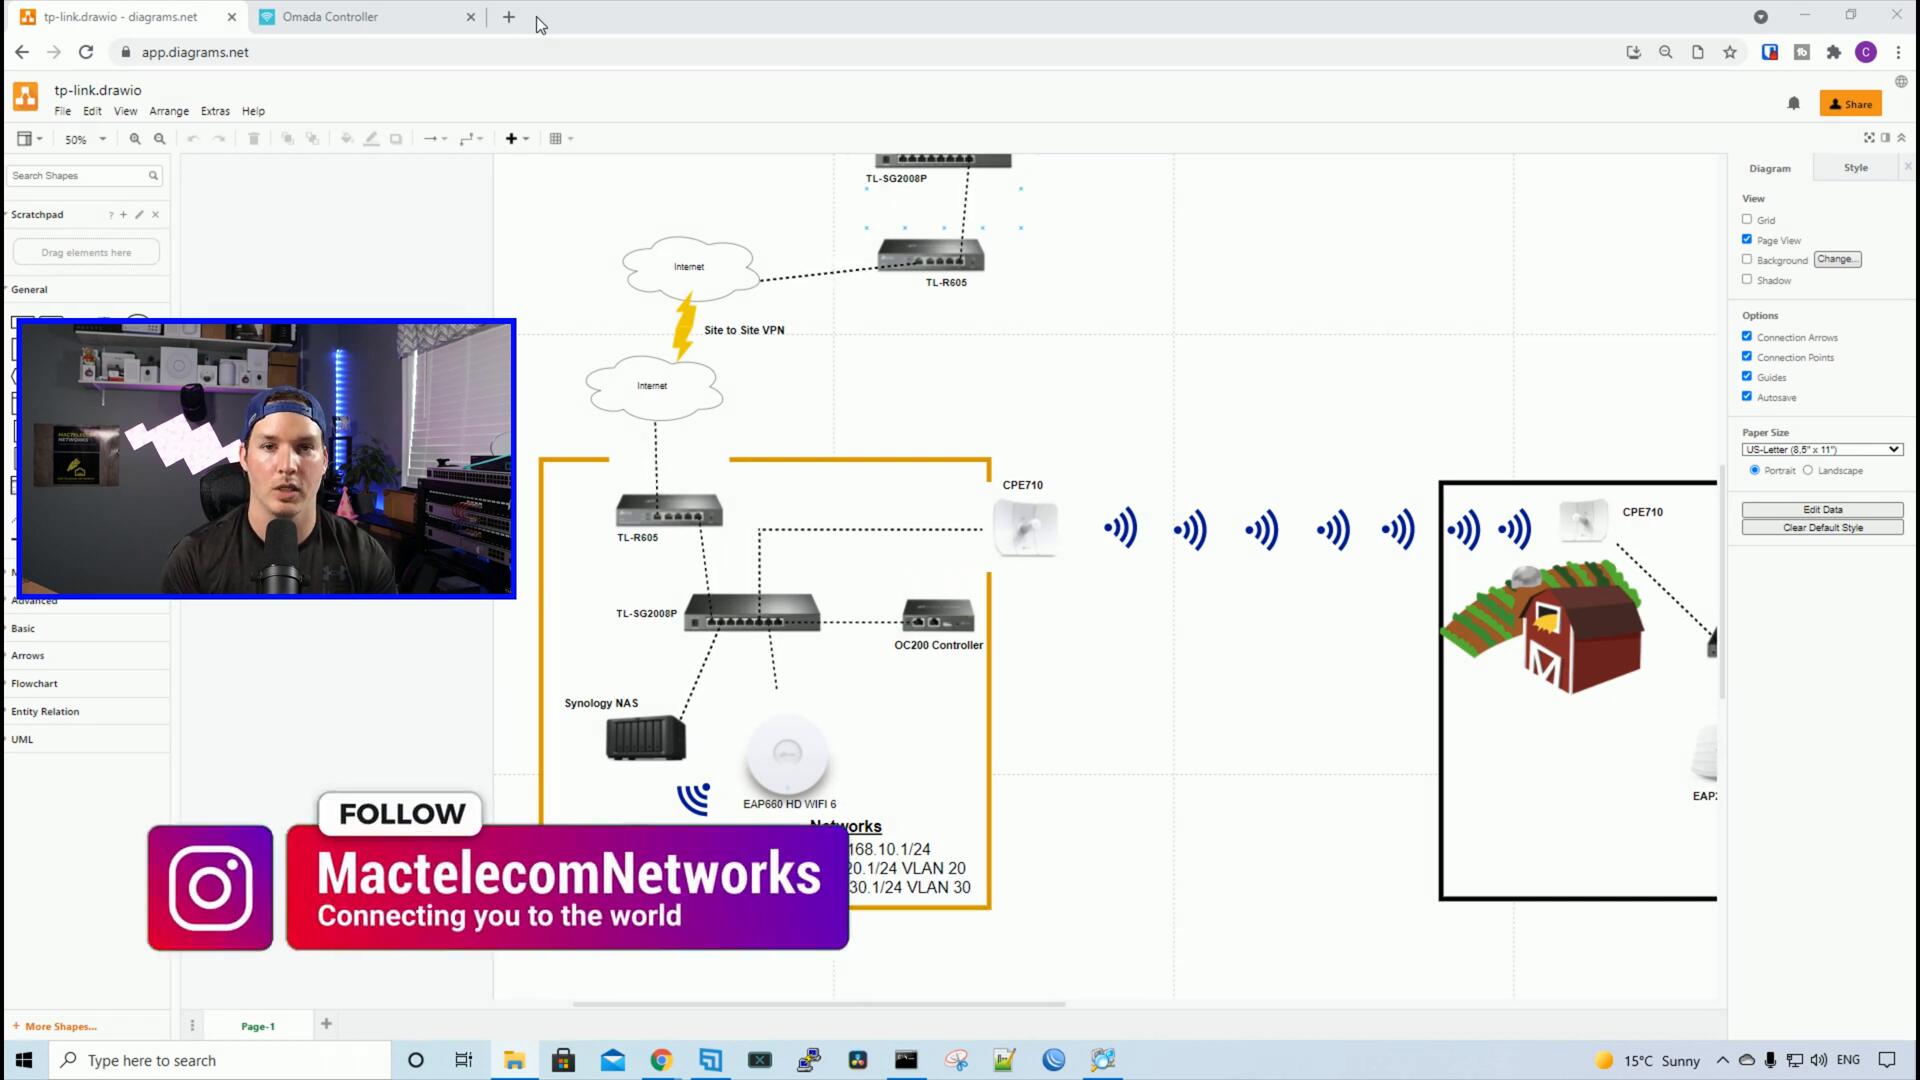Screen dimensions: 1920x1080
Task: Click the zoom out magnifier icon
Action: click(x=160, y=139)
